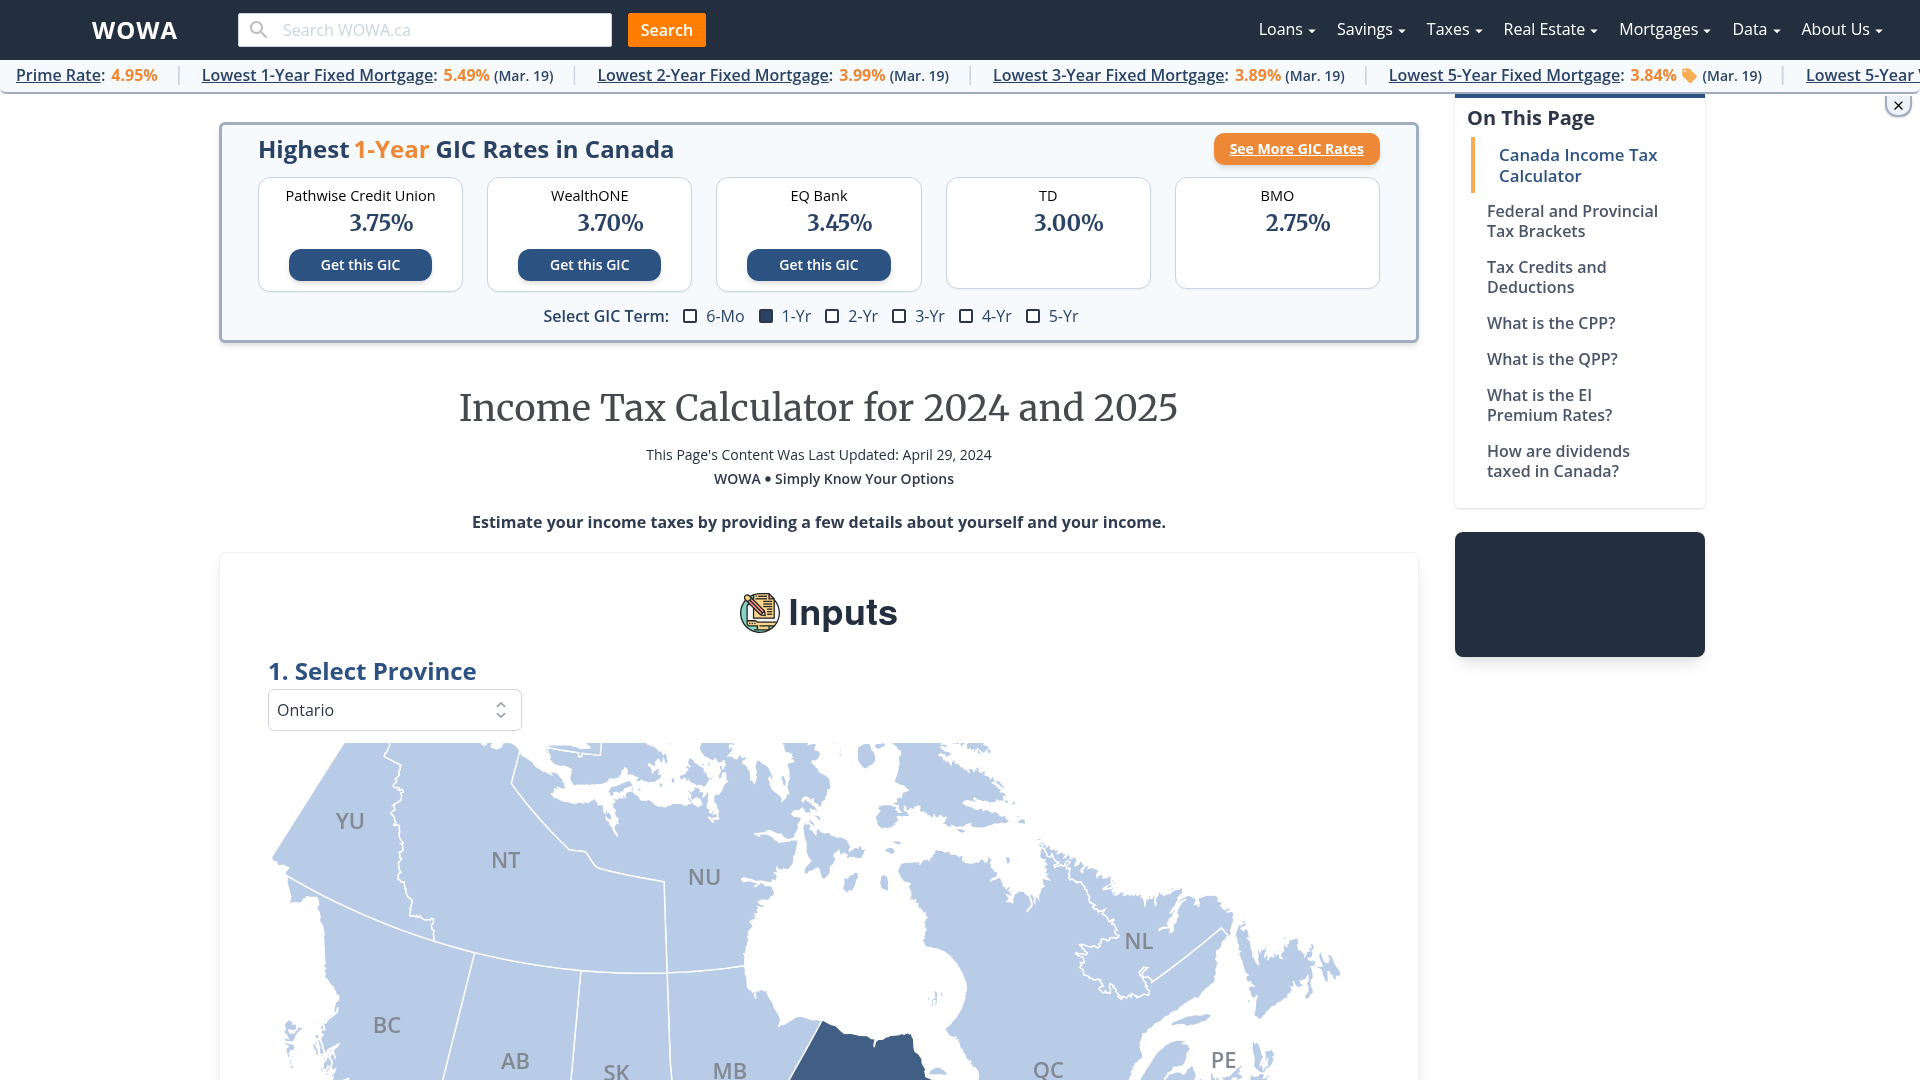Viewport: 1920px width, 1080px height.
Task: Click the Canada map province selector icon
Action: (500, 709)
